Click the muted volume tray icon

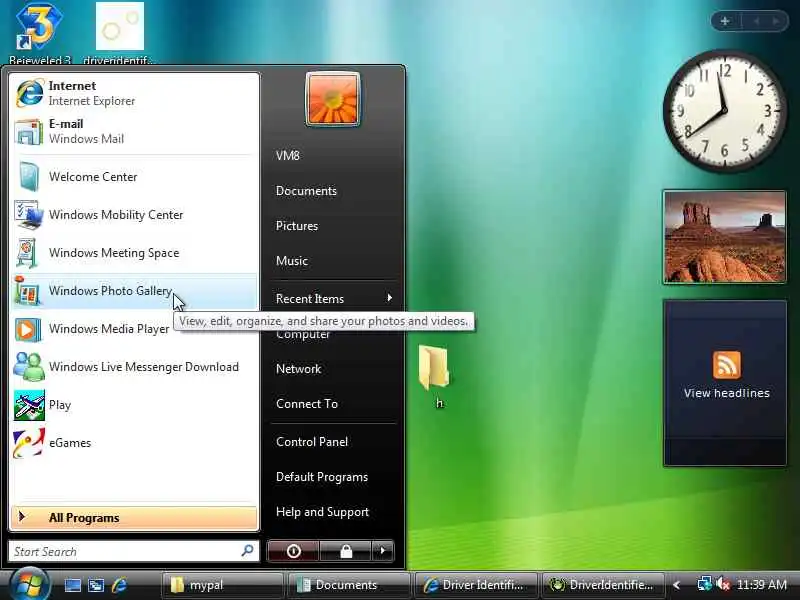722,585
